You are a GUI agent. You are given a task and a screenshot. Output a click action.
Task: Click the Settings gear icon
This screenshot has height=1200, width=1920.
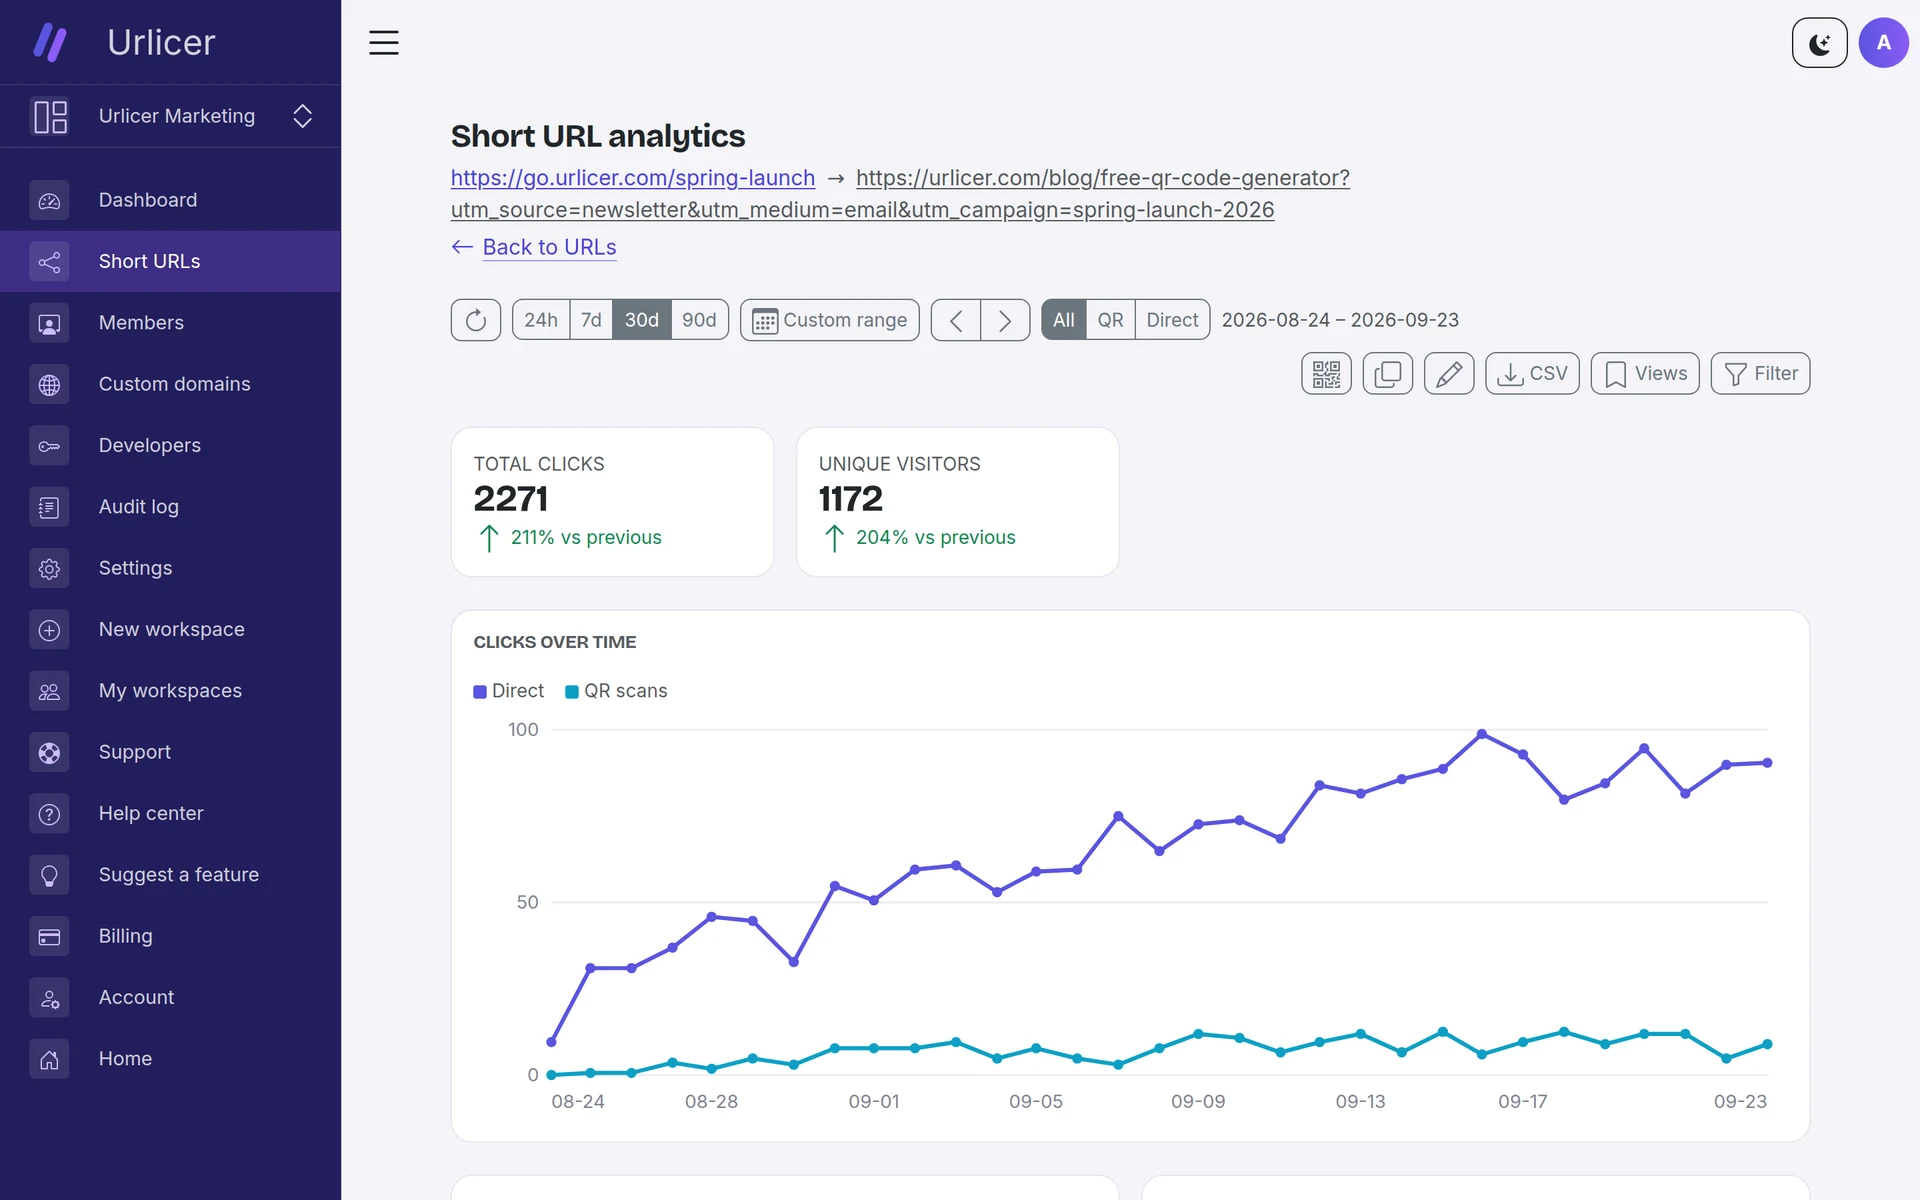pos(49,568)
